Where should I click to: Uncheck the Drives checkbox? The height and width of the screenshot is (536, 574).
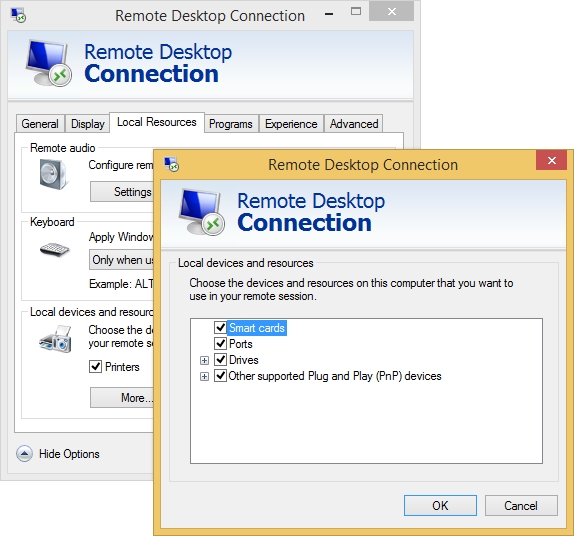coord(220,360)
